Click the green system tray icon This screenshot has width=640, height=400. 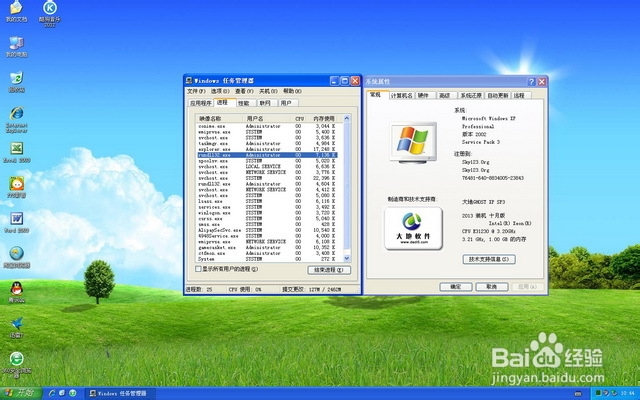pos(599,393)
